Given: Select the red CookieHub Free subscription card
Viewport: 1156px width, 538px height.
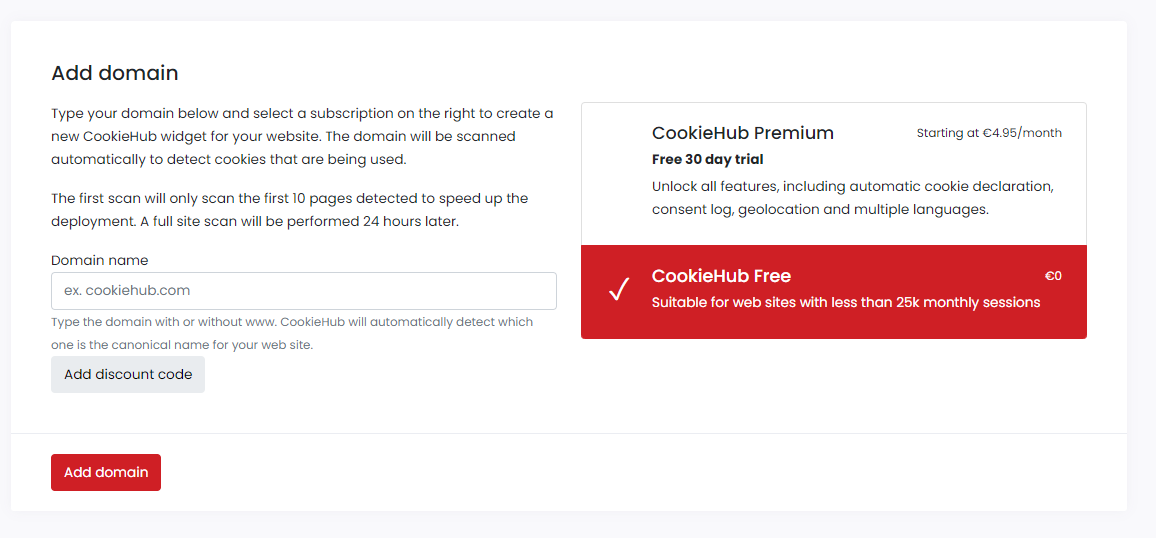Looking at the screenshot, I should (834, 292).
